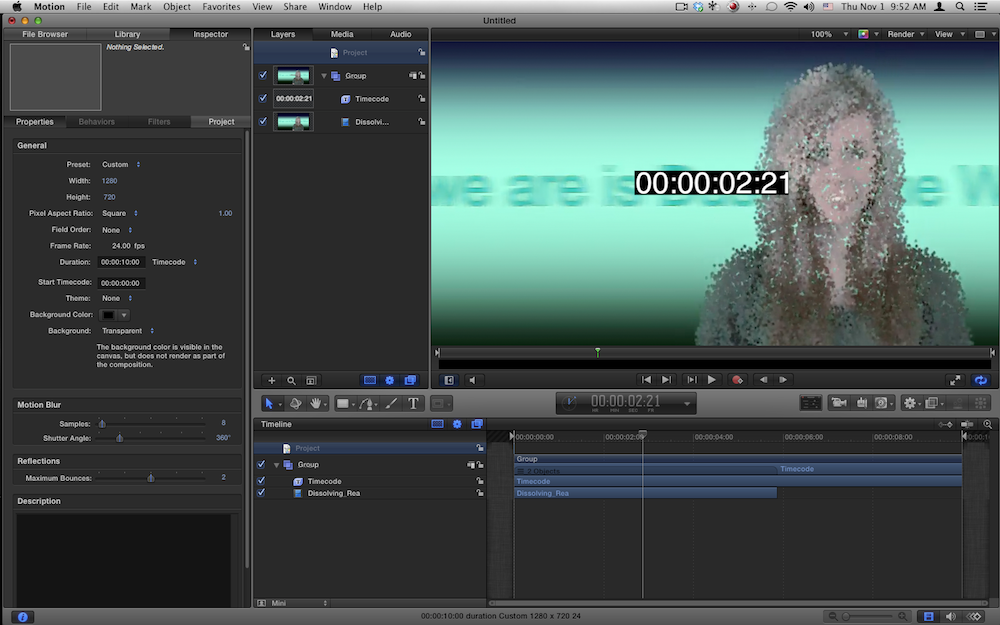Open the HUD window button
Viewport: 1000px width, 625px height.
click(x=811, y=402)
